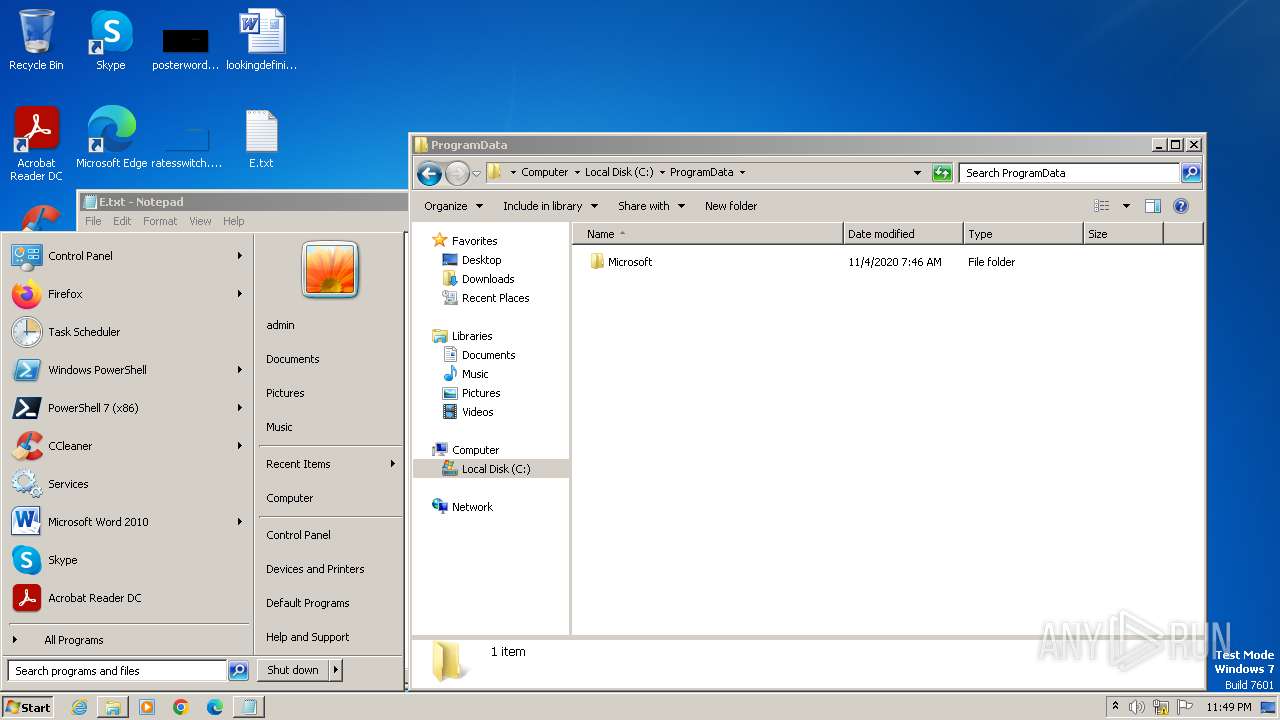This screenshot has width=1280, height=720.
Task: Click Local Disk (C:) breadcrumb in address bar
Action: (x=619, y=172)
